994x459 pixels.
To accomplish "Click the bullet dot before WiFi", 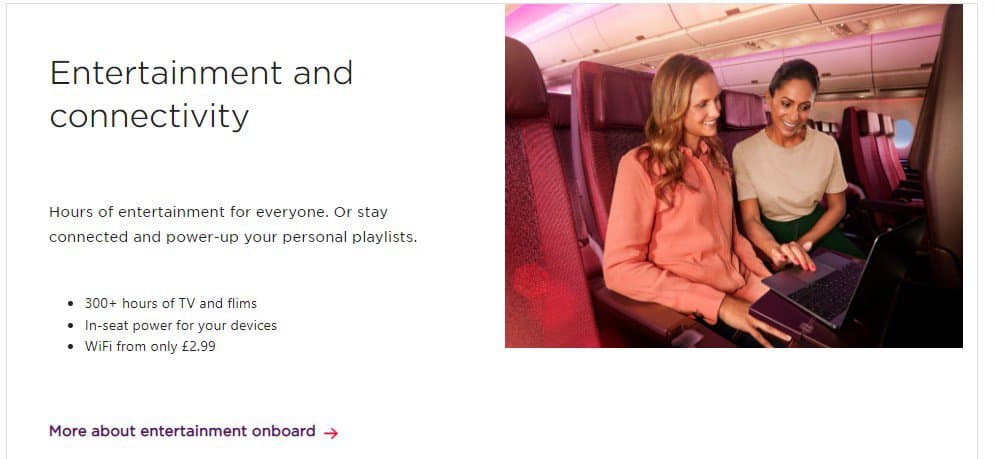I will click(70, 347).
